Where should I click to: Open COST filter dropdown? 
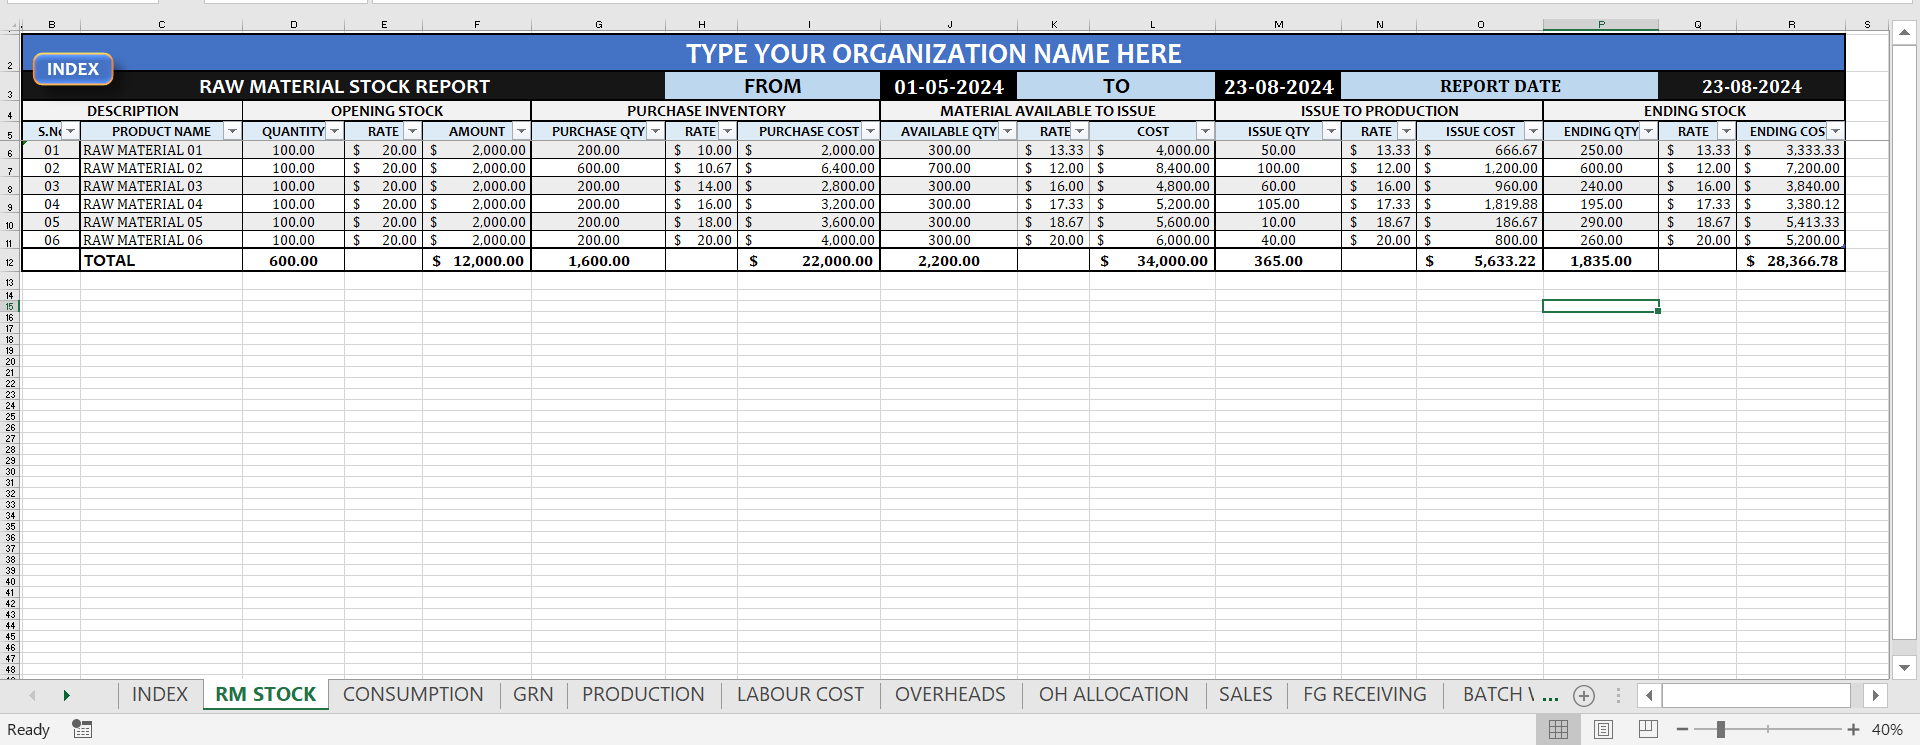tap(1205, 131)
